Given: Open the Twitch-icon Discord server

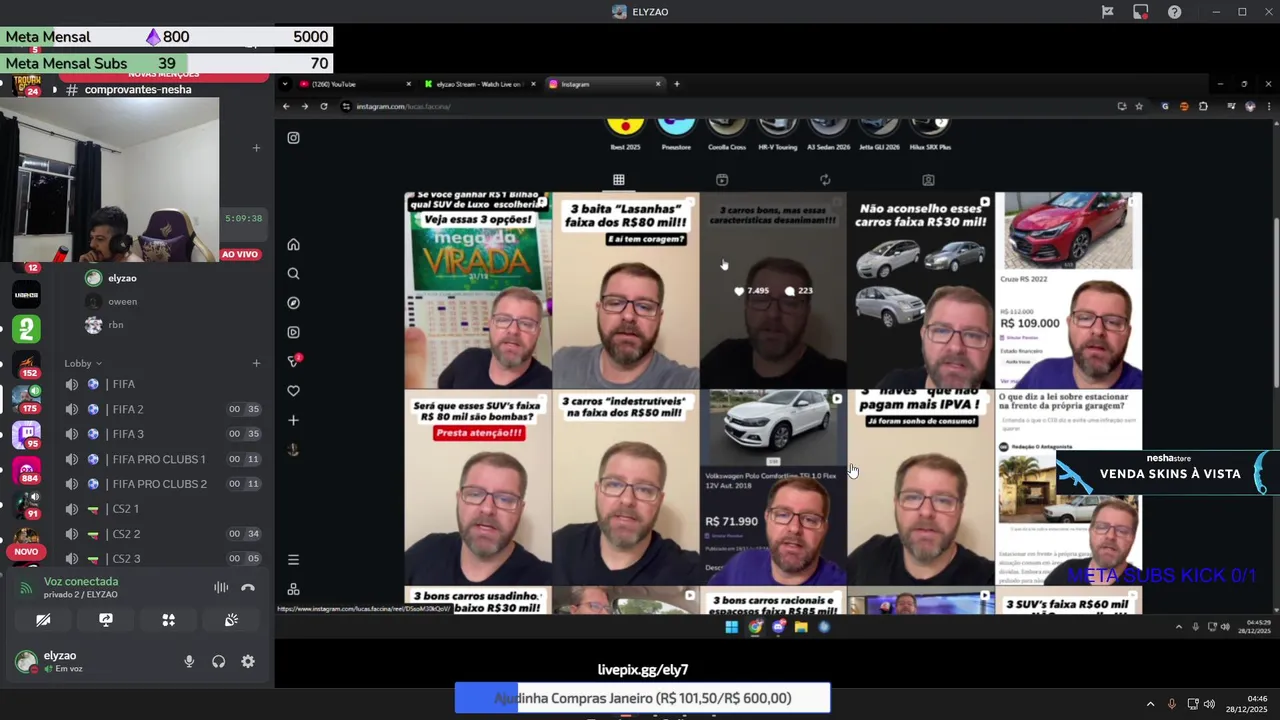Looking at the screenshot, I should [26, 433].
